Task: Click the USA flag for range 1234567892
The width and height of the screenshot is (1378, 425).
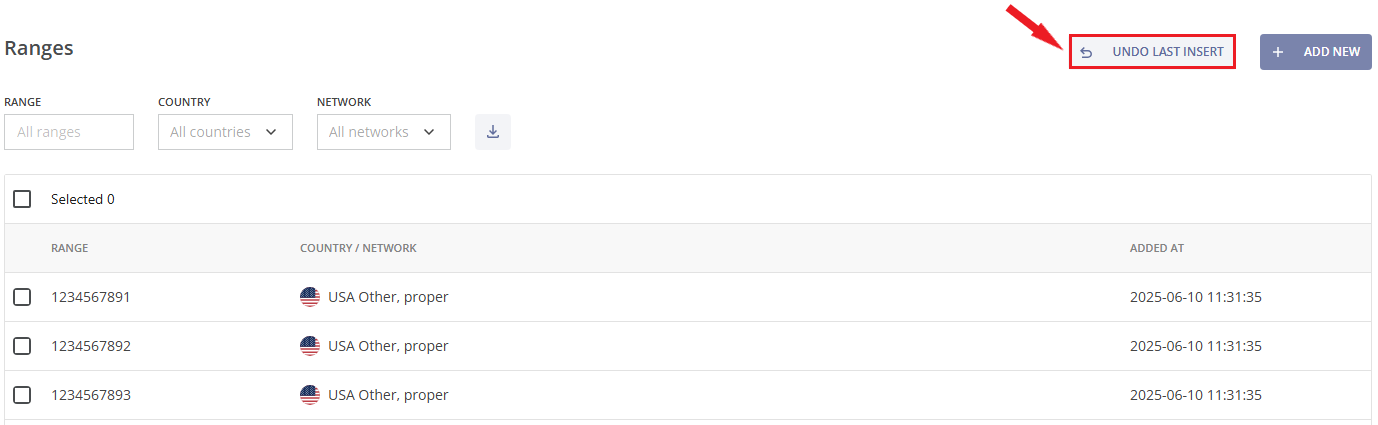Action: pos(310,346)
